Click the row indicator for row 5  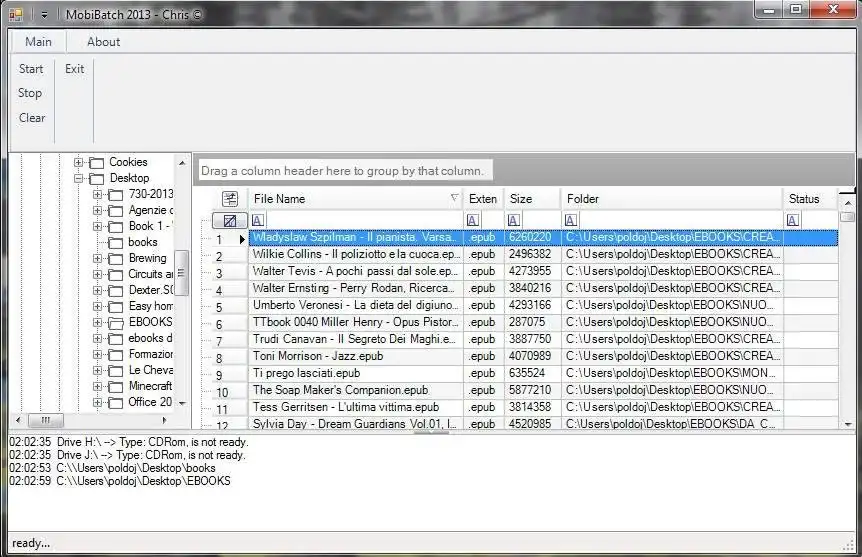tap(230, 307)
